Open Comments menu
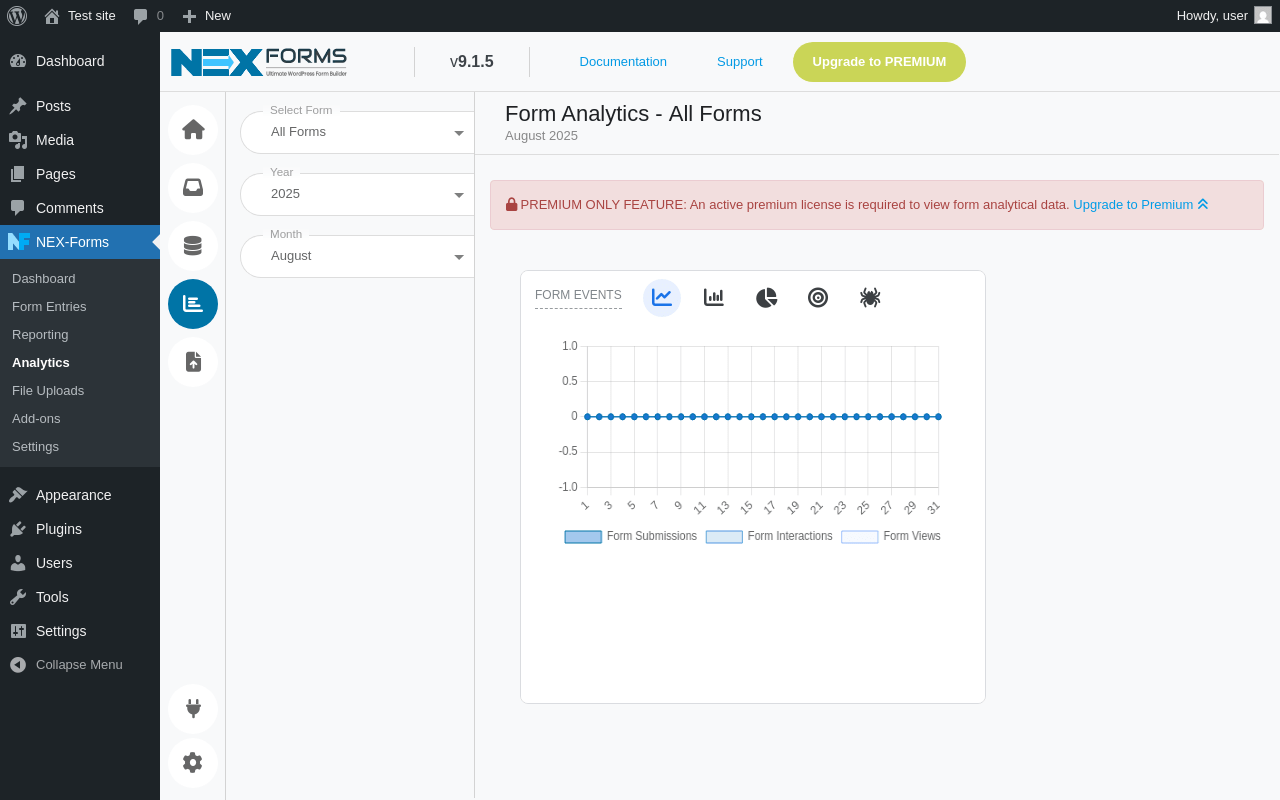 tap(80, 208)
